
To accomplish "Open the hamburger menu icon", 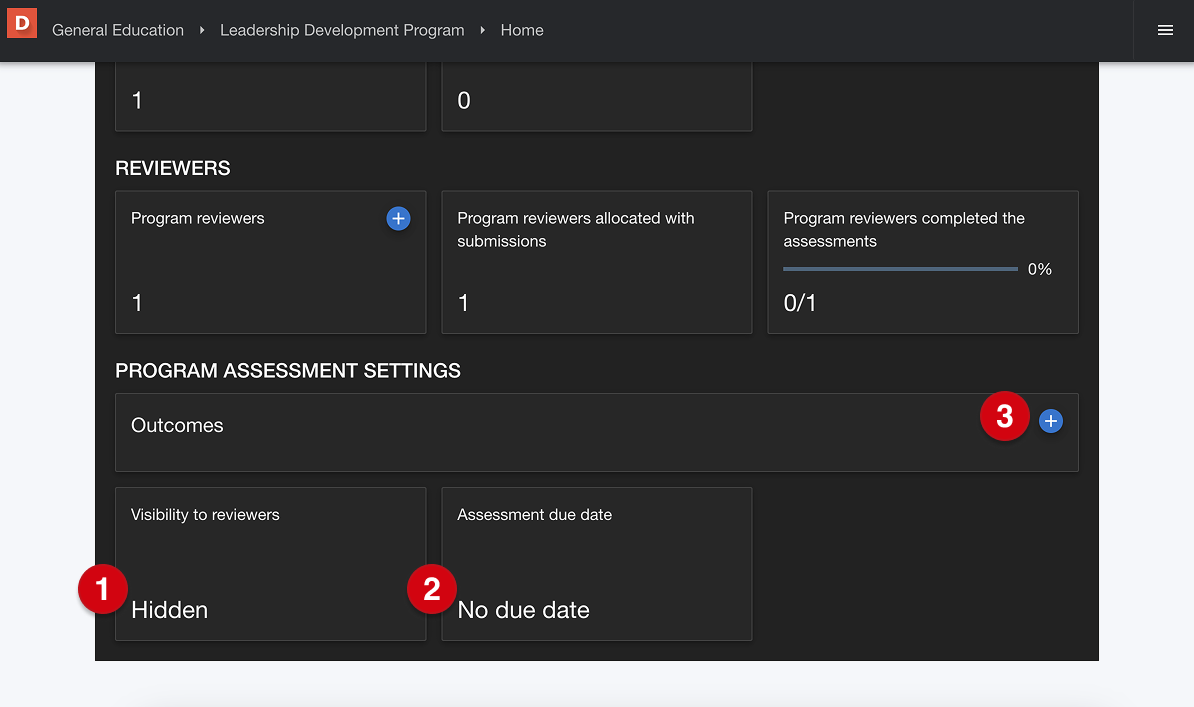I will [1164, 30].
